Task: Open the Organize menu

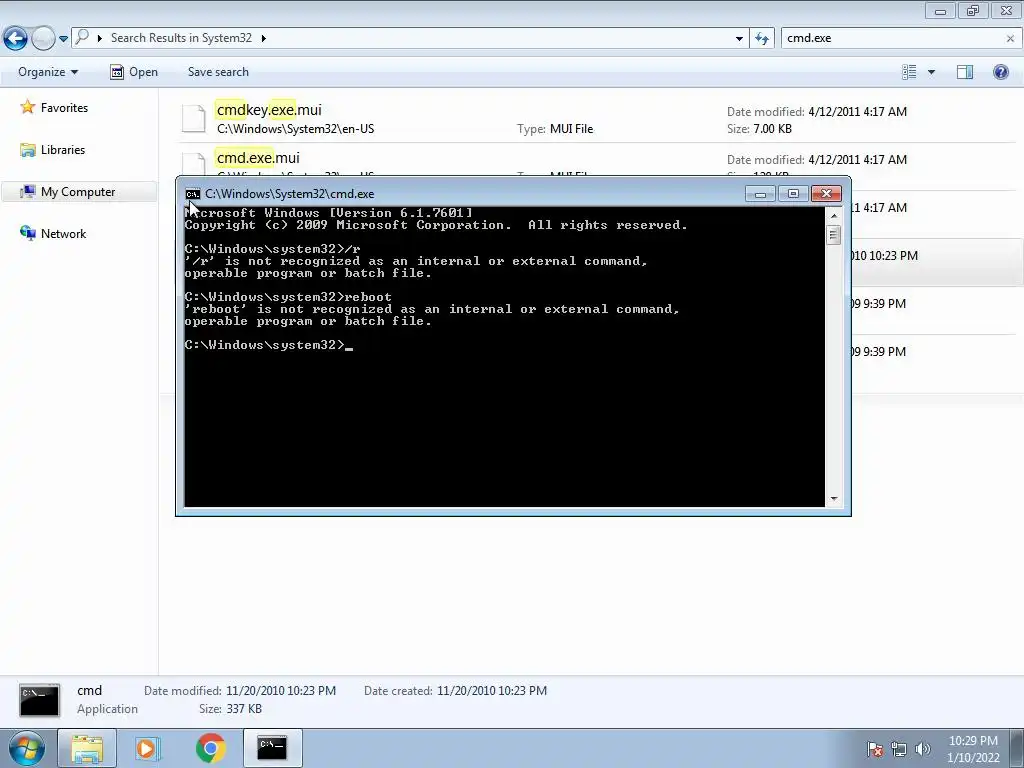Action: (48, 72)
